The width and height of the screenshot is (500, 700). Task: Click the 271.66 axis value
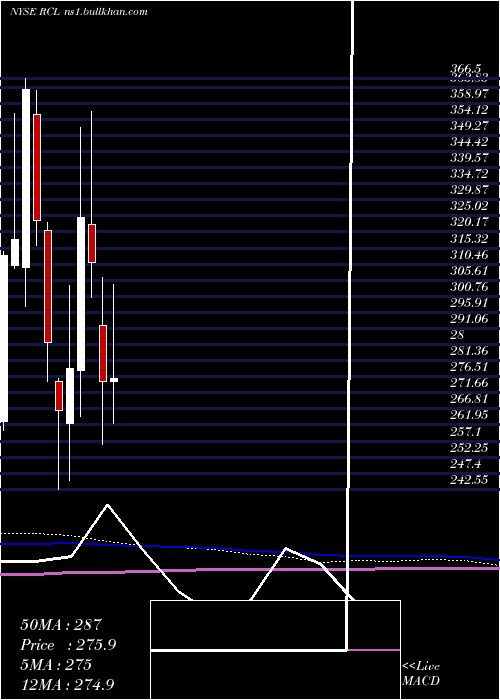469,383
